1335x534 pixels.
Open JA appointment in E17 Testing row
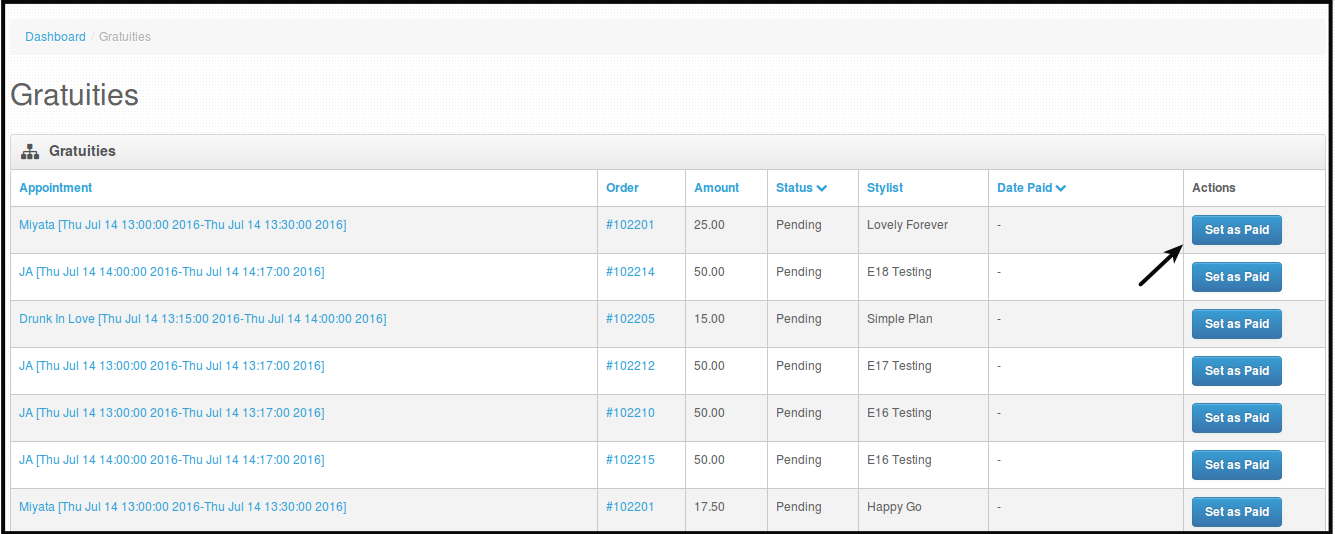click(172, 366)
